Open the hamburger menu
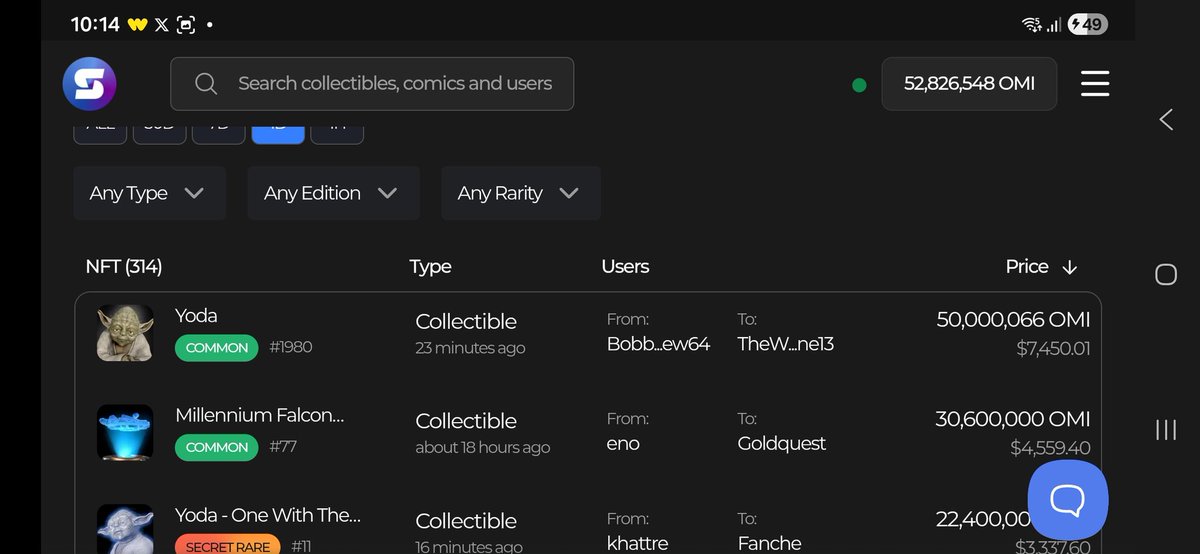The height and width of the screenshot is (554, 1200). pyautogui.click(x=1095, y=84)
